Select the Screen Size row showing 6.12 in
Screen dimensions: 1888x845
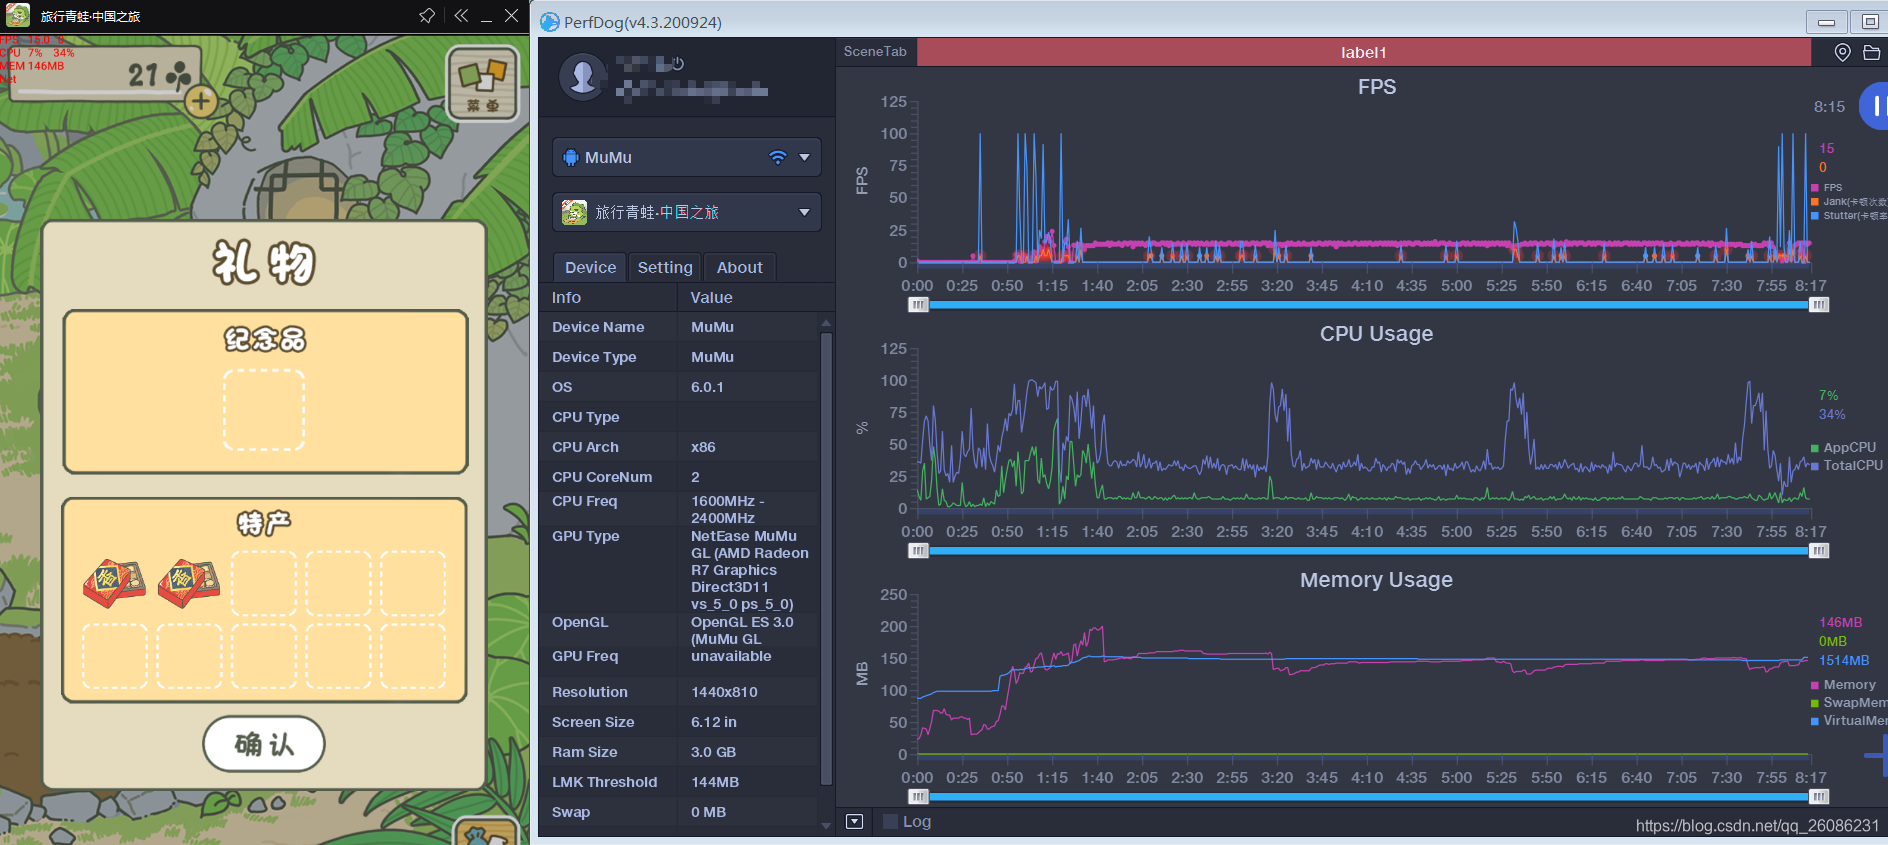[679, 722]
